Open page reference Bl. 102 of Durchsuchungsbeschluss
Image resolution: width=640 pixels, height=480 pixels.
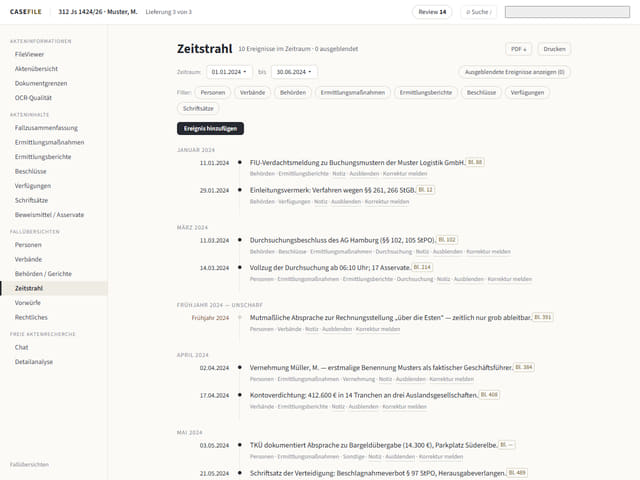pos(447,240)
